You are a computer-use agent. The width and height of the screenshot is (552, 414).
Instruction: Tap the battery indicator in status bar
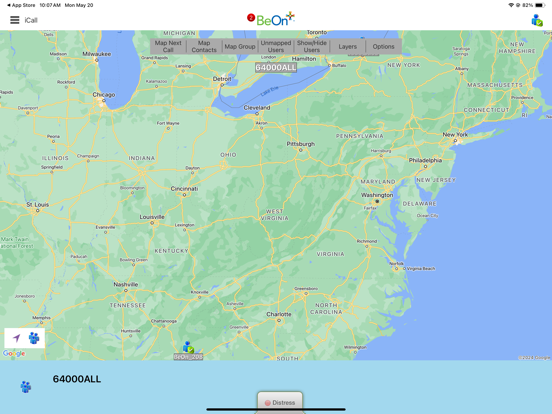tap(540, 5)
